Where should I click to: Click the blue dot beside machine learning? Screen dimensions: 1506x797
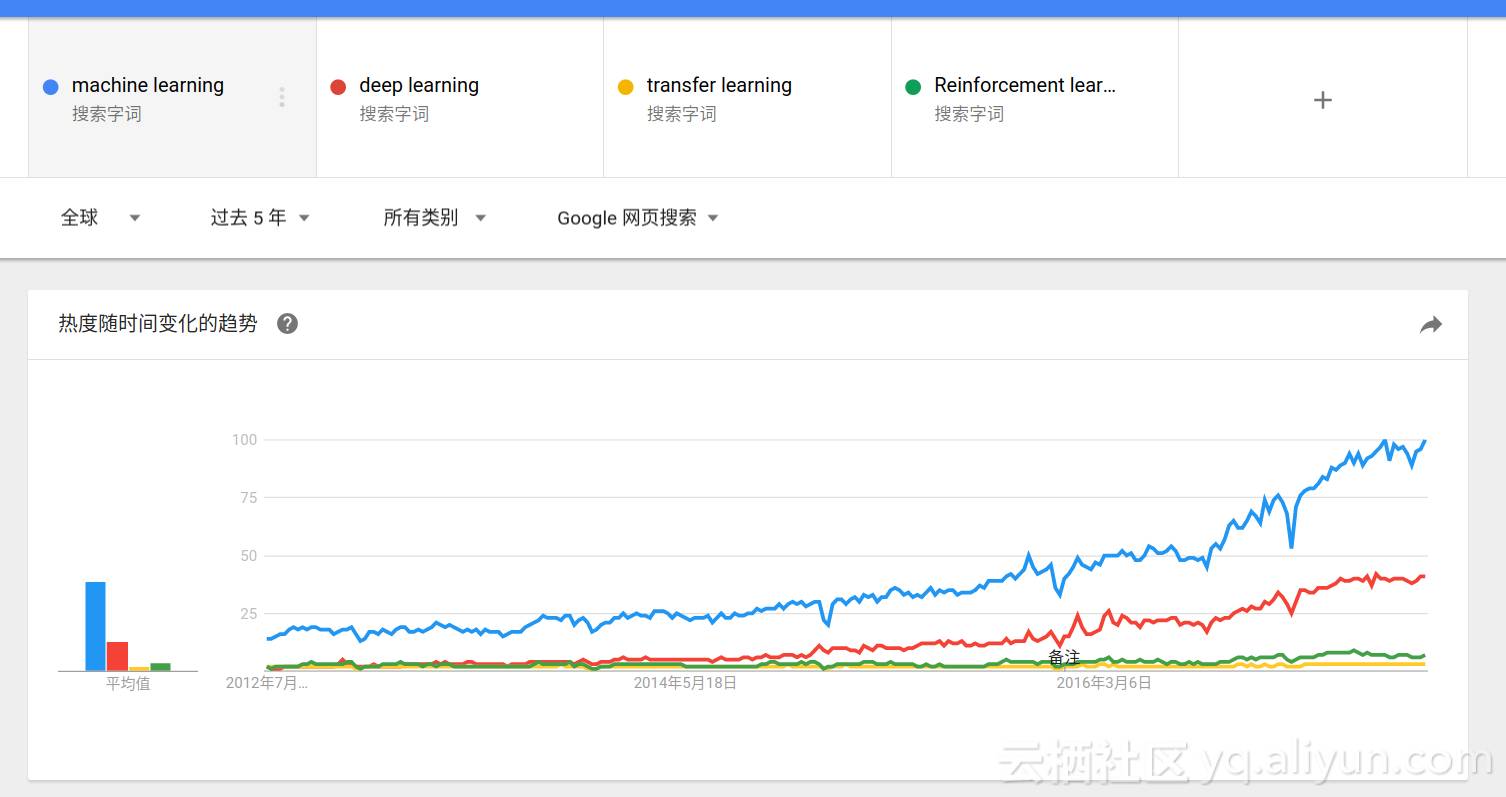(51, 87)
